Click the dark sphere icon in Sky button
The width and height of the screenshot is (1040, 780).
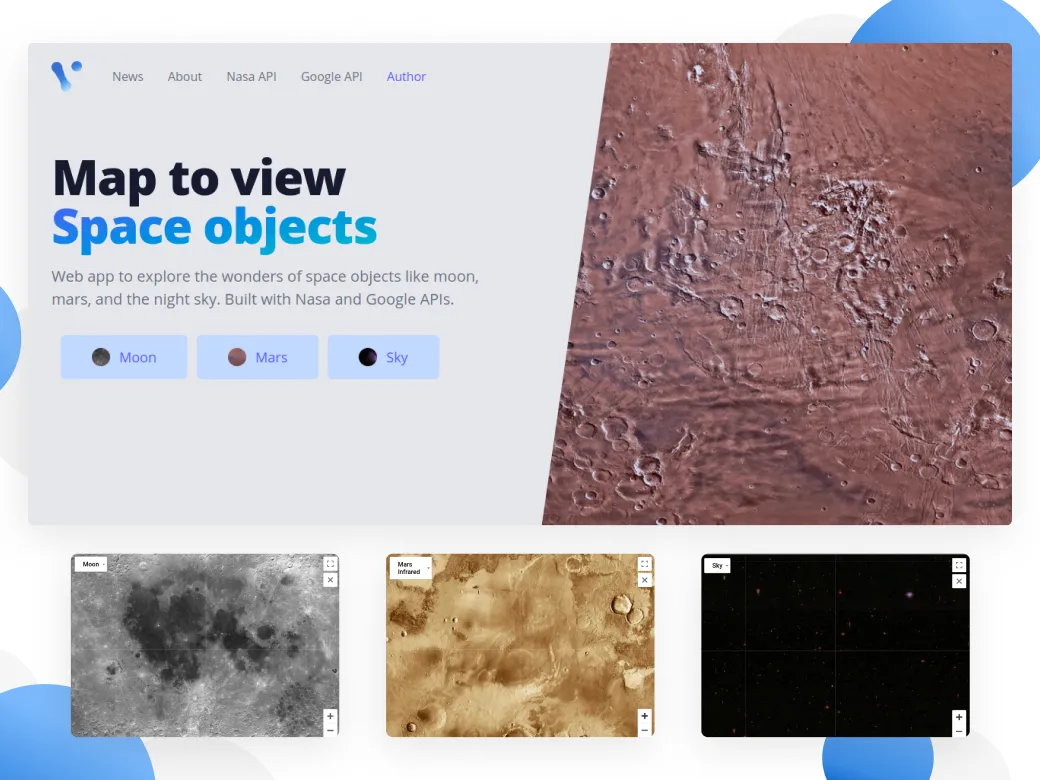click(367, 357)
